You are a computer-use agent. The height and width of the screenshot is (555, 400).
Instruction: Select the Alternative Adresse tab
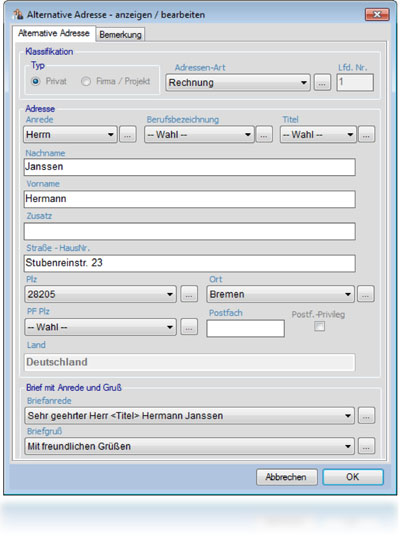pyautogui.click(x=54, y=33)
